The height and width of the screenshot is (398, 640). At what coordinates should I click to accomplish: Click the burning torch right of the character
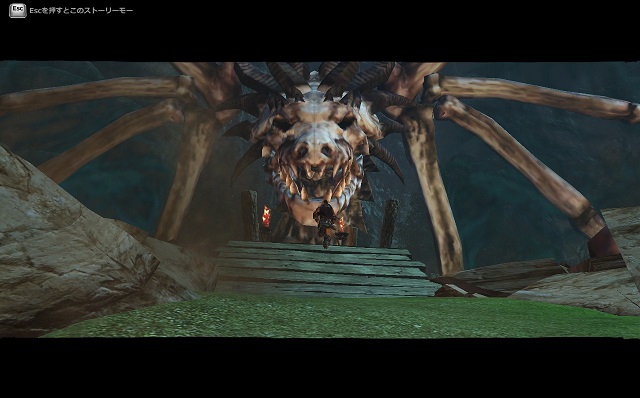tap(341, 225)
